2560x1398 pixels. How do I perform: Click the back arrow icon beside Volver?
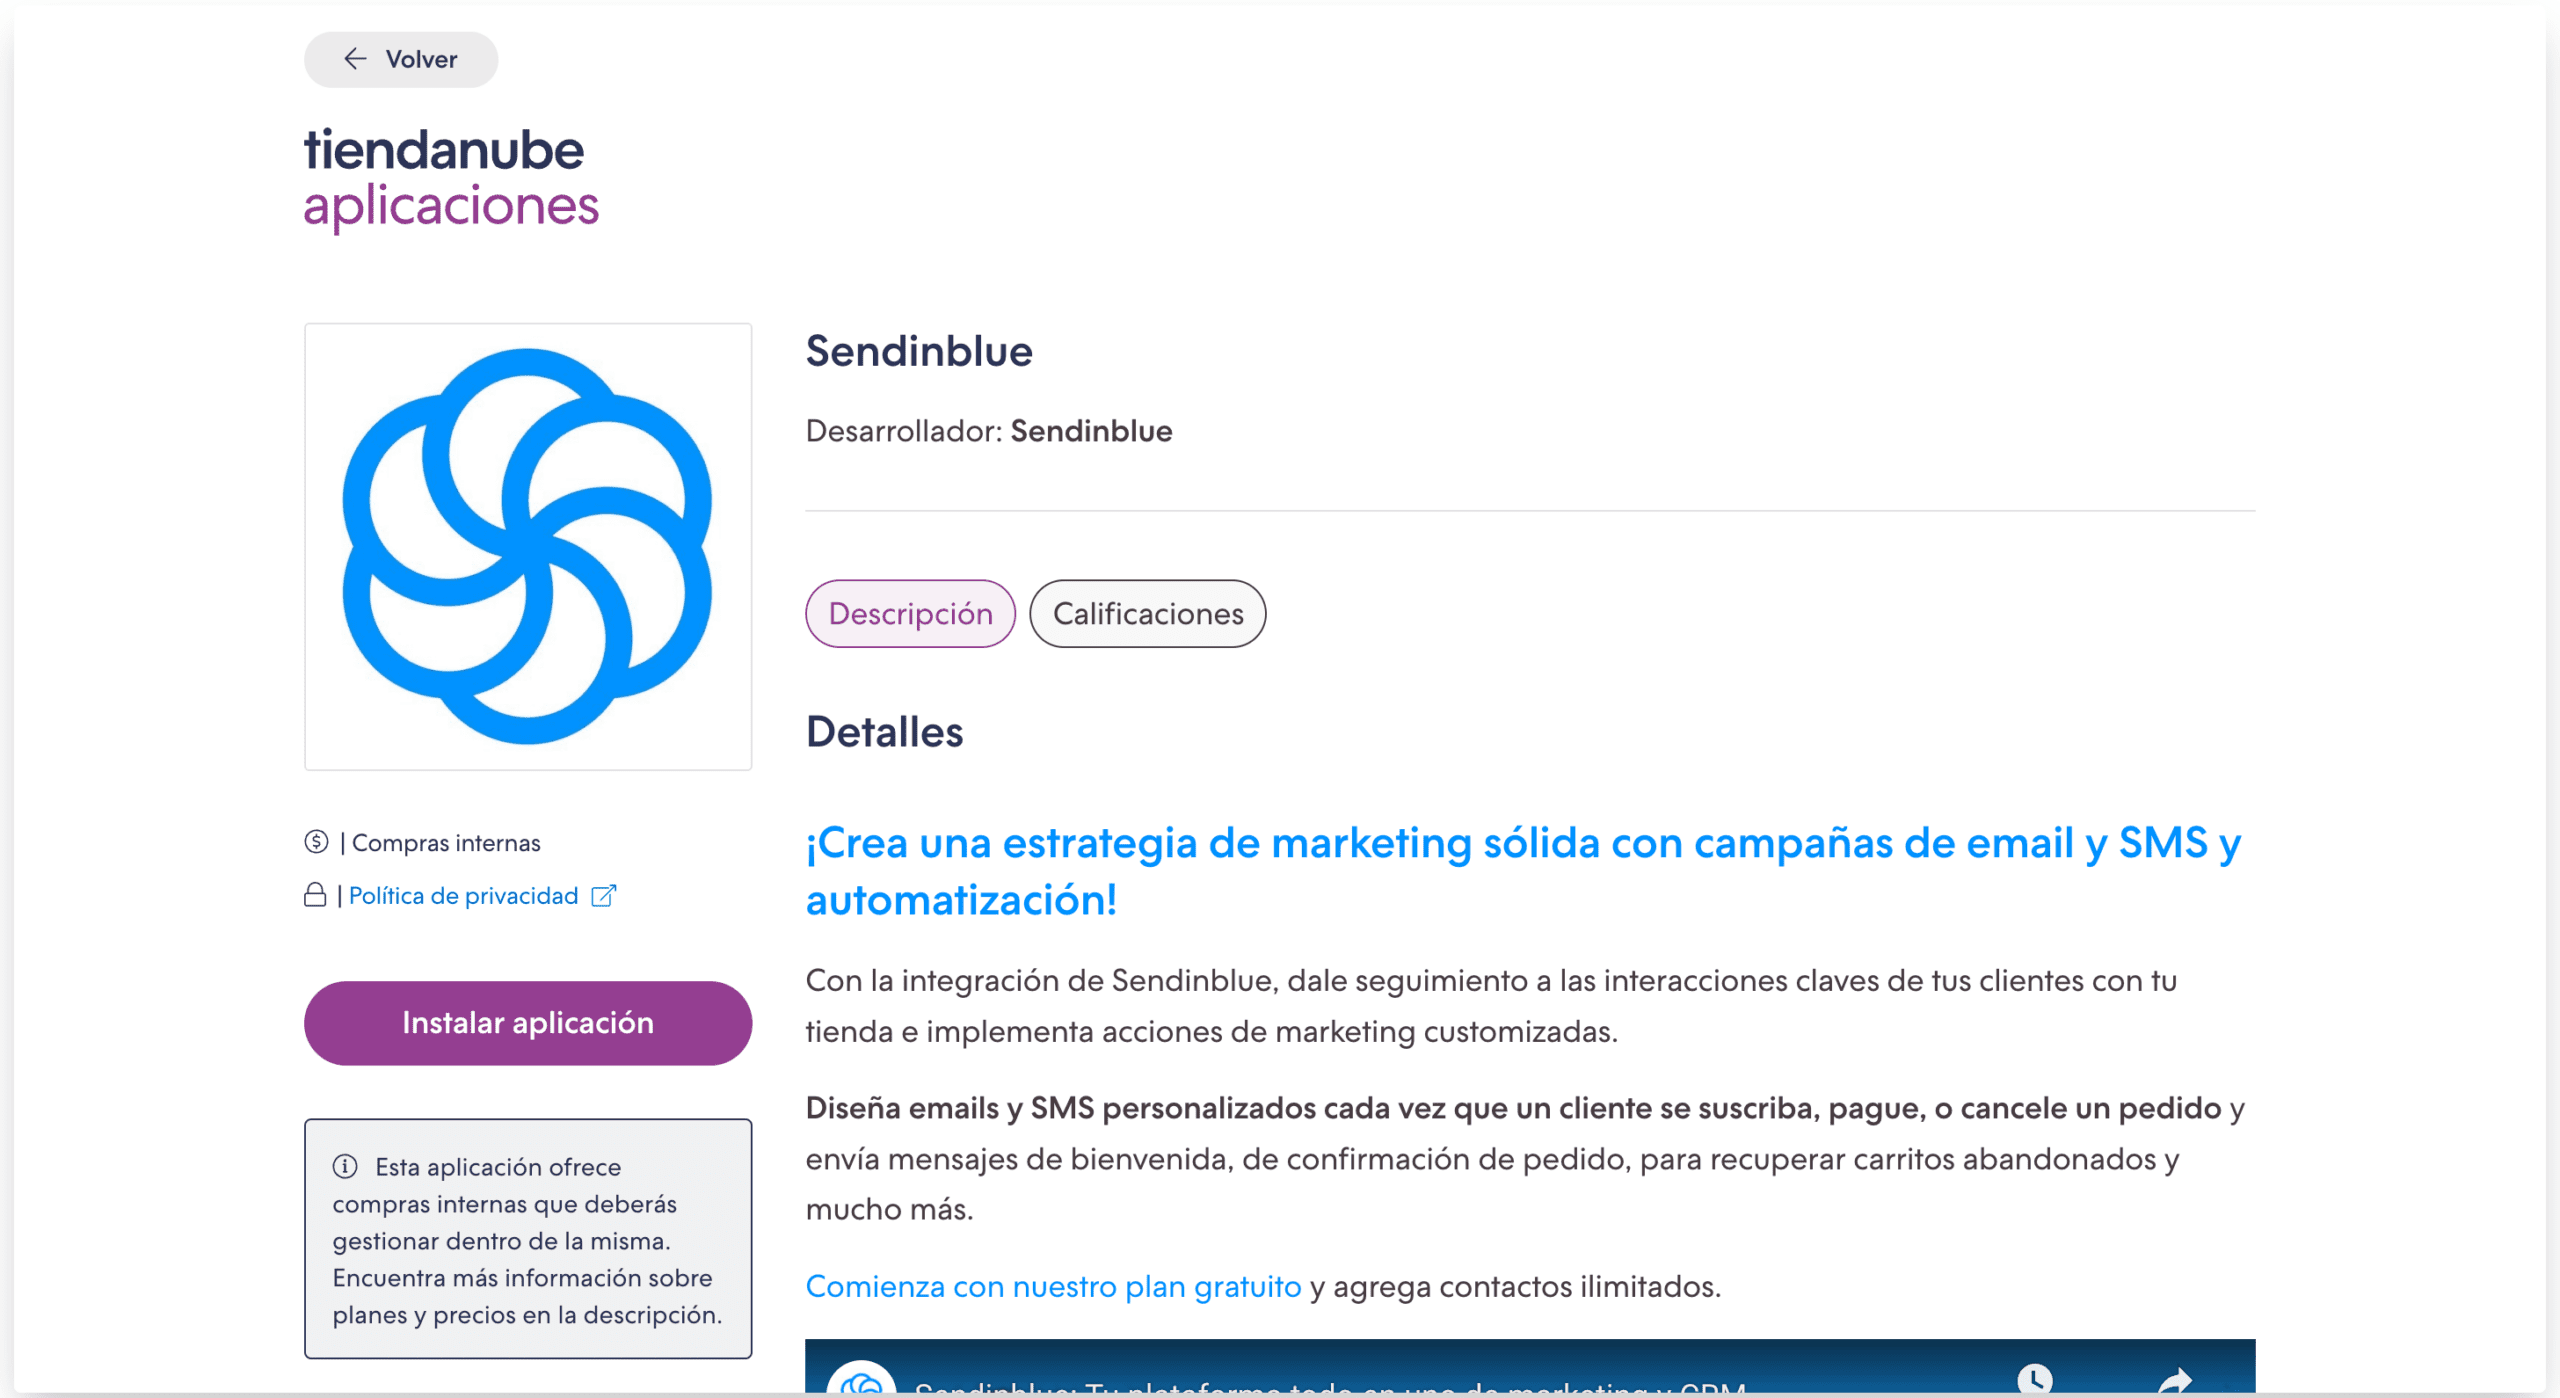pyautogui.click(x=355, y=59)
